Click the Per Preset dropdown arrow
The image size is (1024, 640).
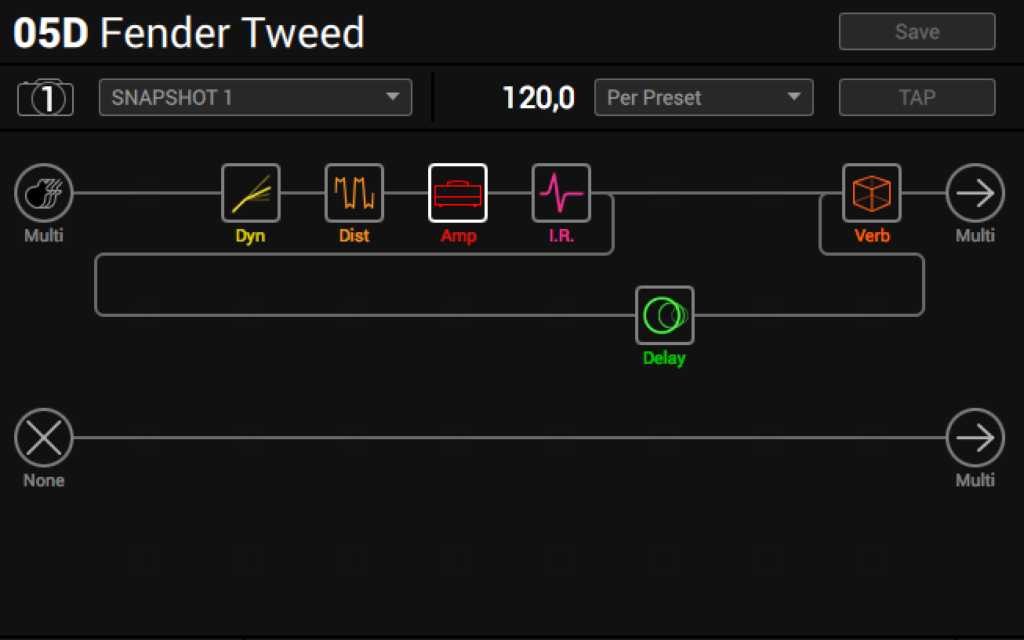794,97
